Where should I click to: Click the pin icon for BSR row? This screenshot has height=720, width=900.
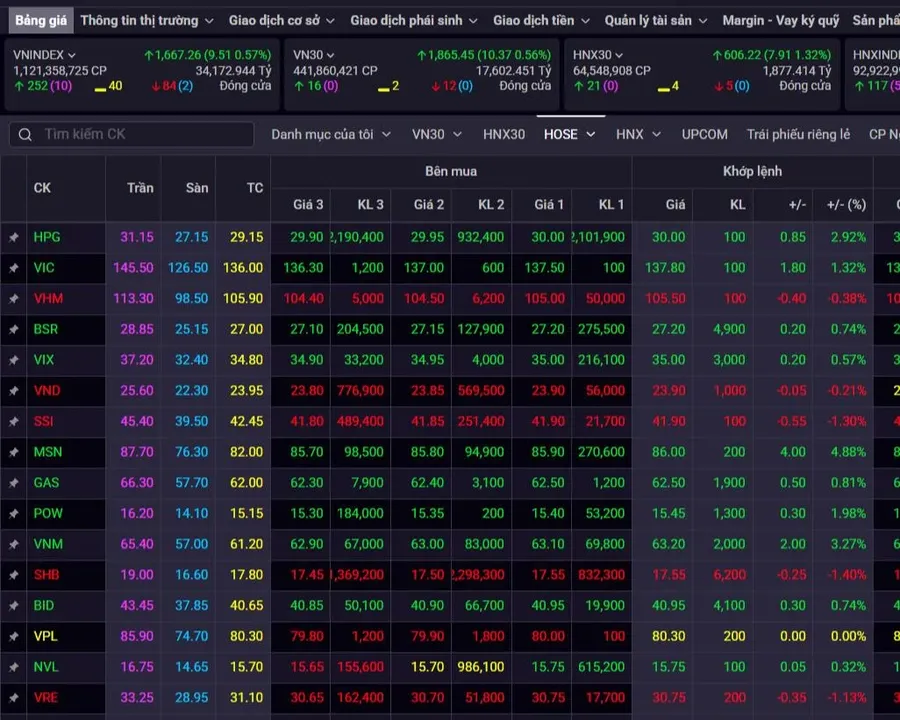(x=13, y=330)
